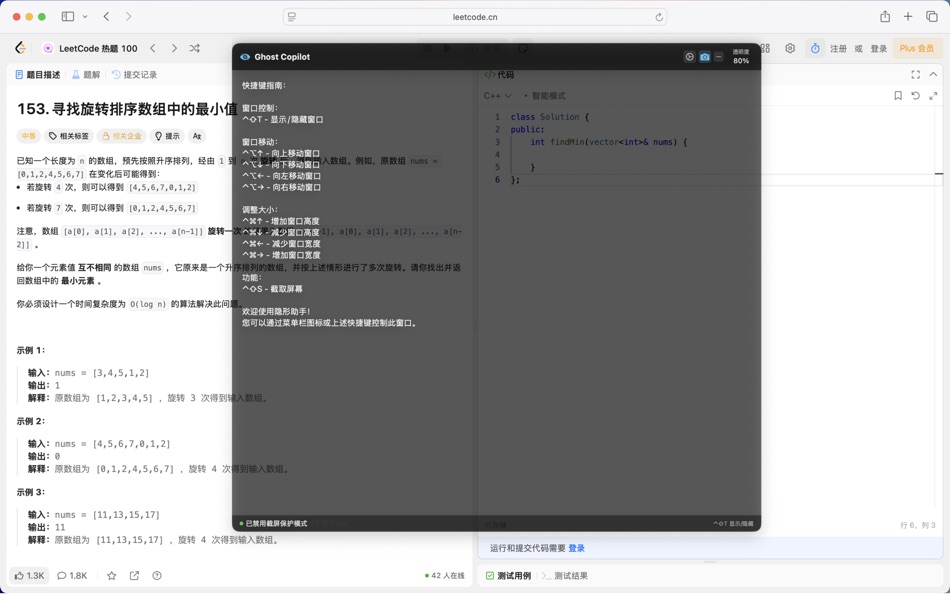Expand the editor with diagonal arrows icon

933,96
